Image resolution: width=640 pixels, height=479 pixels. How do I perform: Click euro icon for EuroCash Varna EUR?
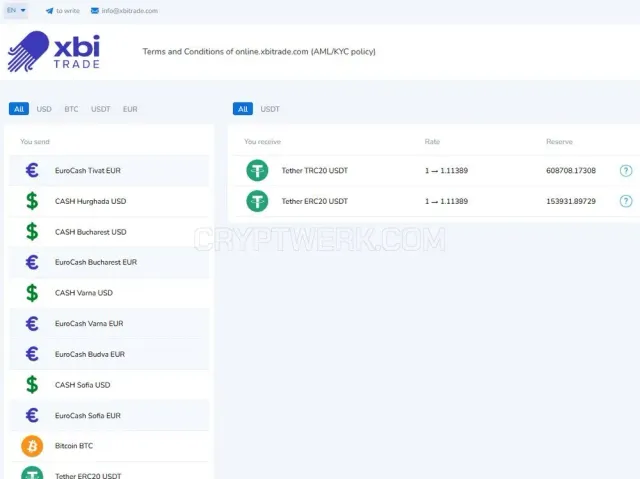click(x=32, y=324)
